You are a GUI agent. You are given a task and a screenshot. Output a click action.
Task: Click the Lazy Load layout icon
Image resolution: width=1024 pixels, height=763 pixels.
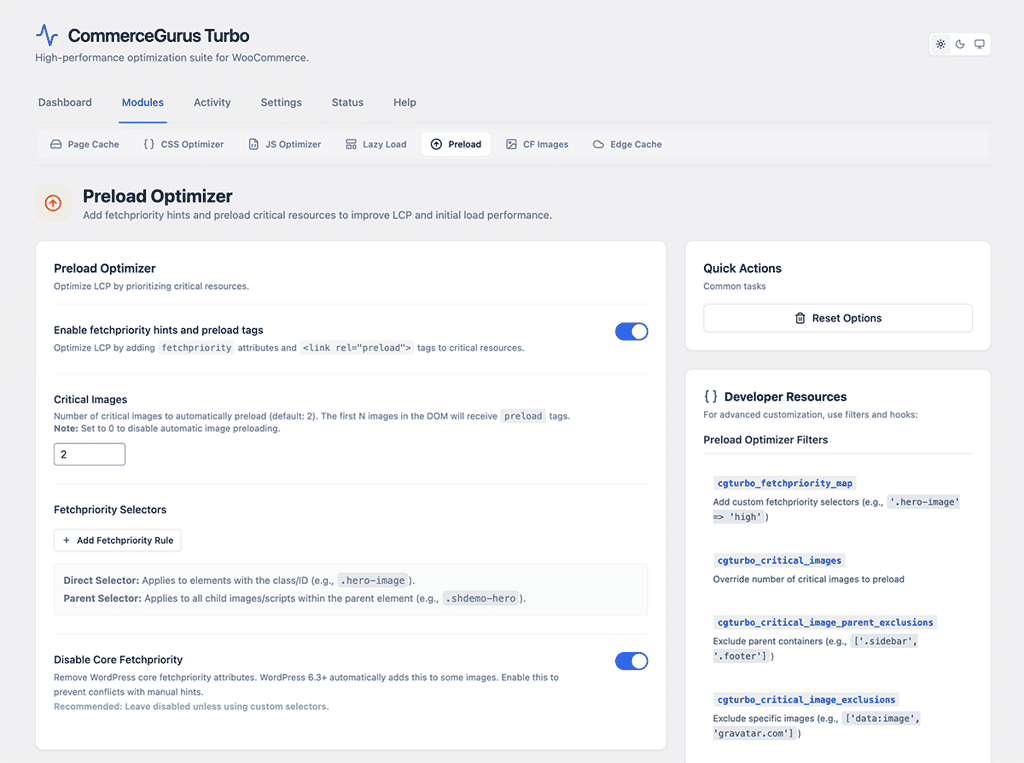tap(351, 144)
